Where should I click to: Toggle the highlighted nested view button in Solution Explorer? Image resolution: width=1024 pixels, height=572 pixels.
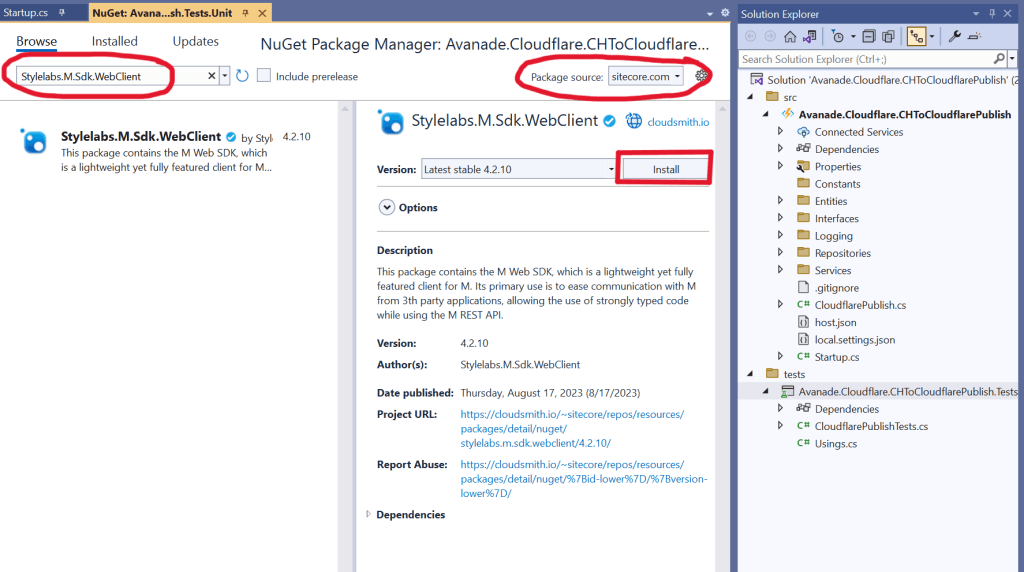(916, 36)
